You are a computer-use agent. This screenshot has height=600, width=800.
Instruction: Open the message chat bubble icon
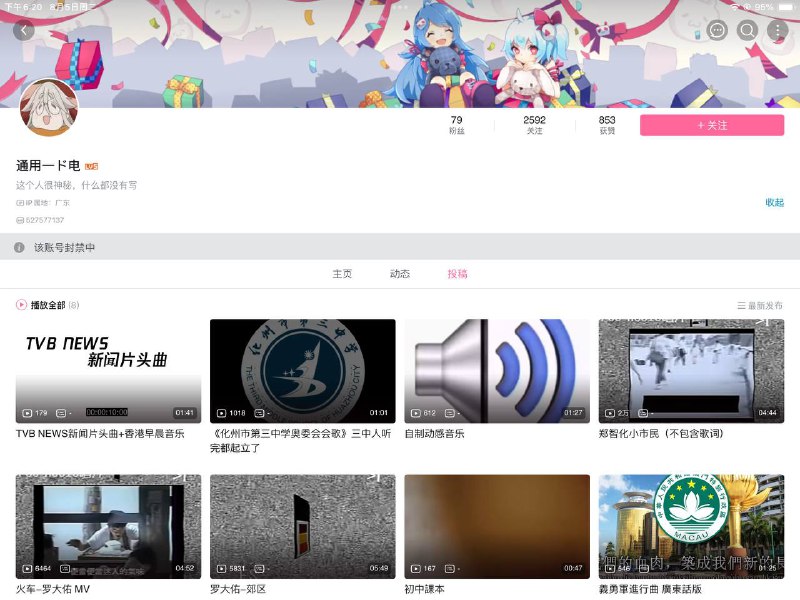click(x=717, y=31)
